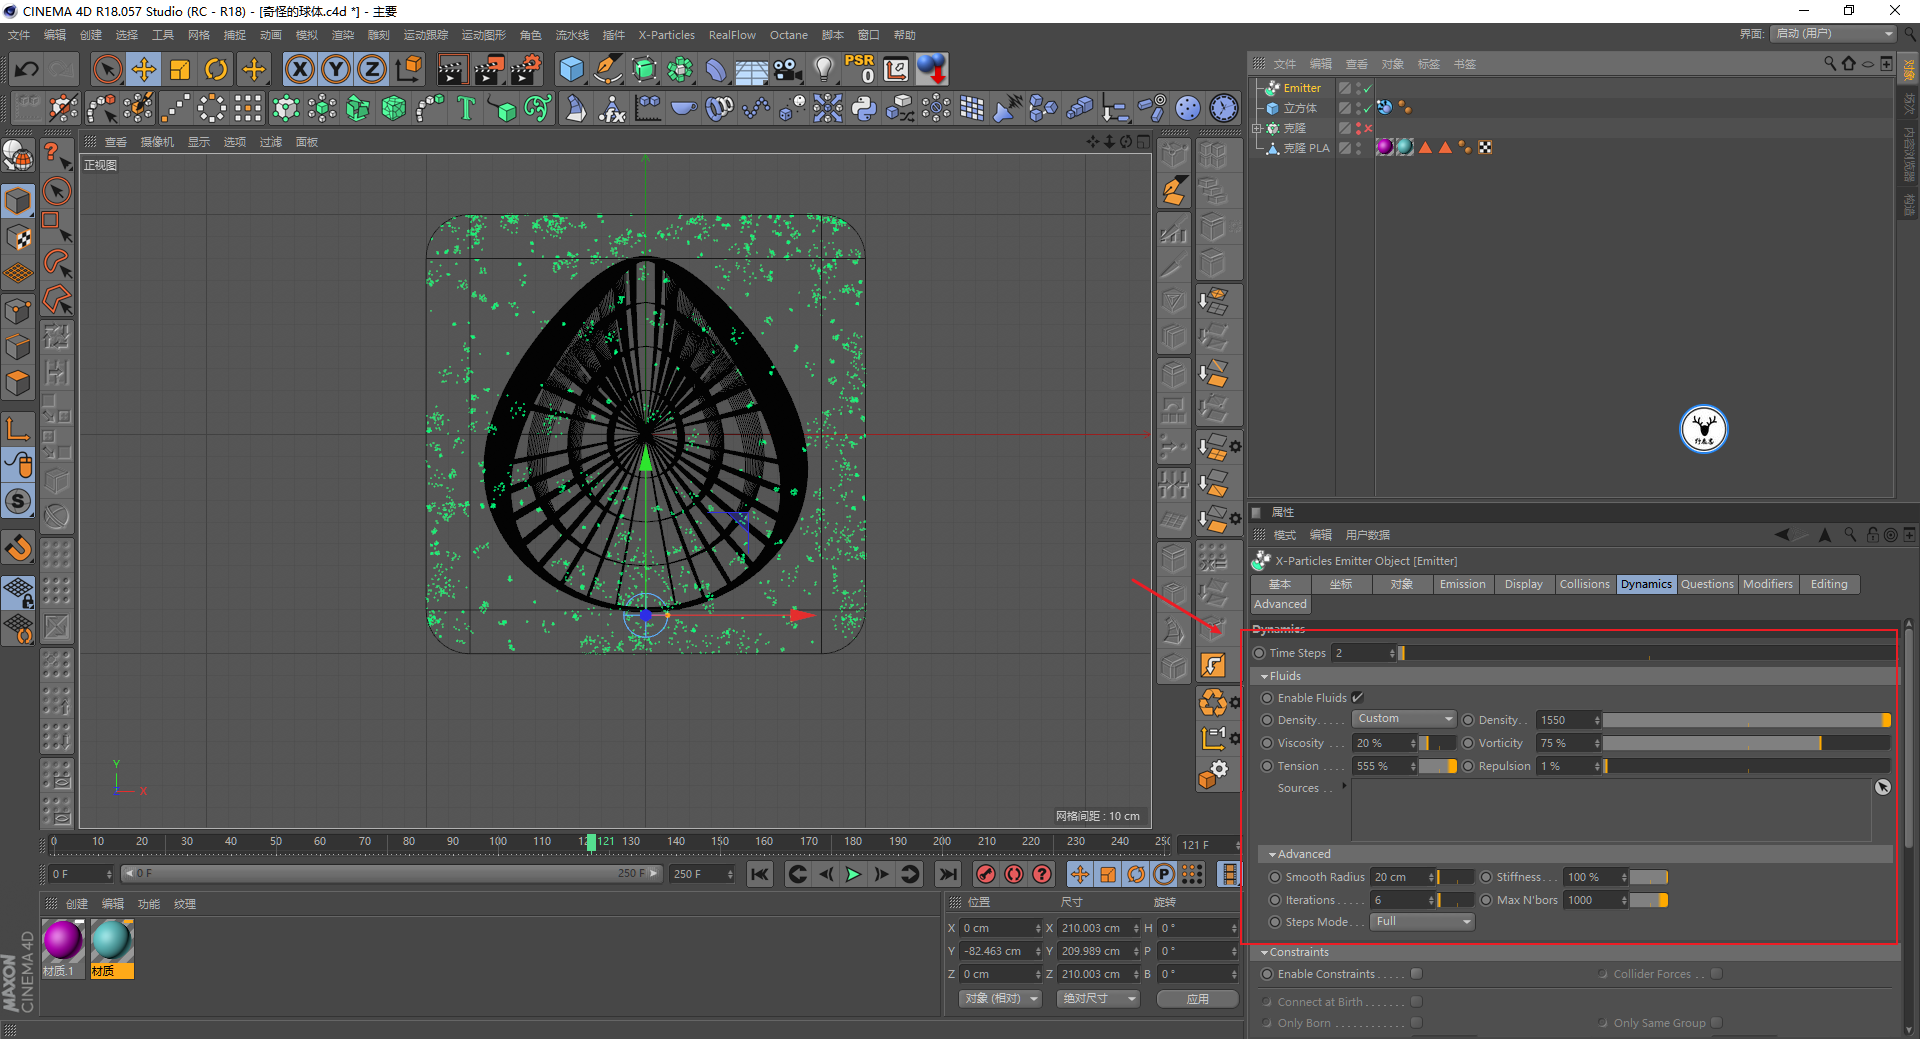Toggle the X axis lock
The image size is (1920, 1039).
(300, 69)
